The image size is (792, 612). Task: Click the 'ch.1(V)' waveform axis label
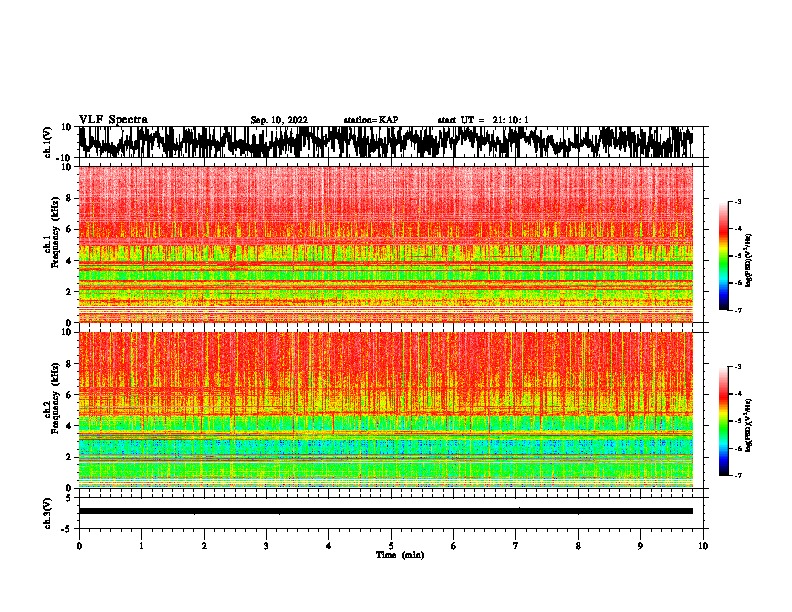pos(48,142)
